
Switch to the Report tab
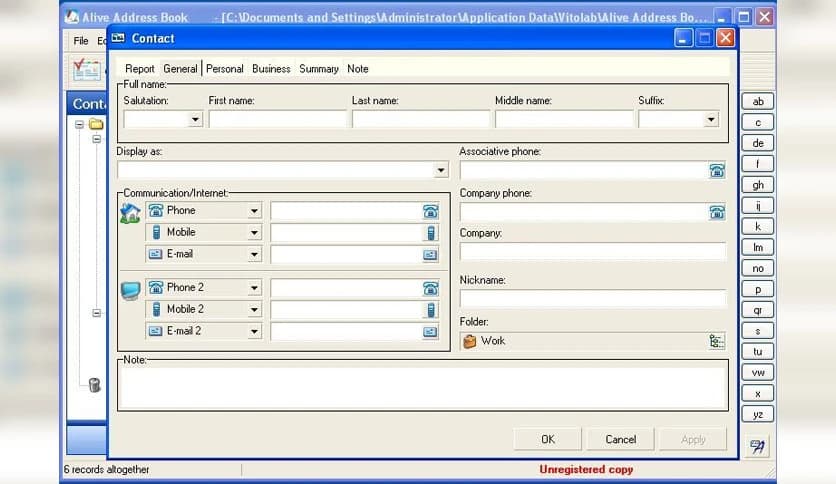(140, 69)
